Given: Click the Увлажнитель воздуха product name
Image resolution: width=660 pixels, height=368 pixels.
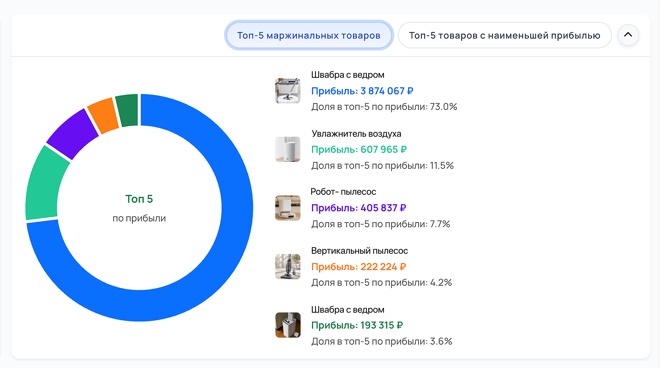Looking at the screenshot, I should point(356,133).
